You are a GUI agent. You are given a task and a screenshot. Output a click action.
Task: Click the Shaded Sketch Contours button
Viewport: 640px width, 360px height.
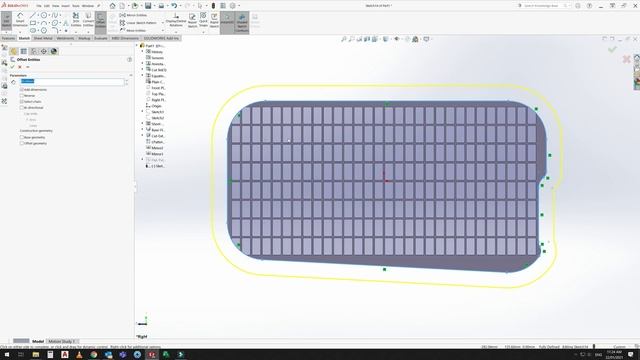click(242, 22)
